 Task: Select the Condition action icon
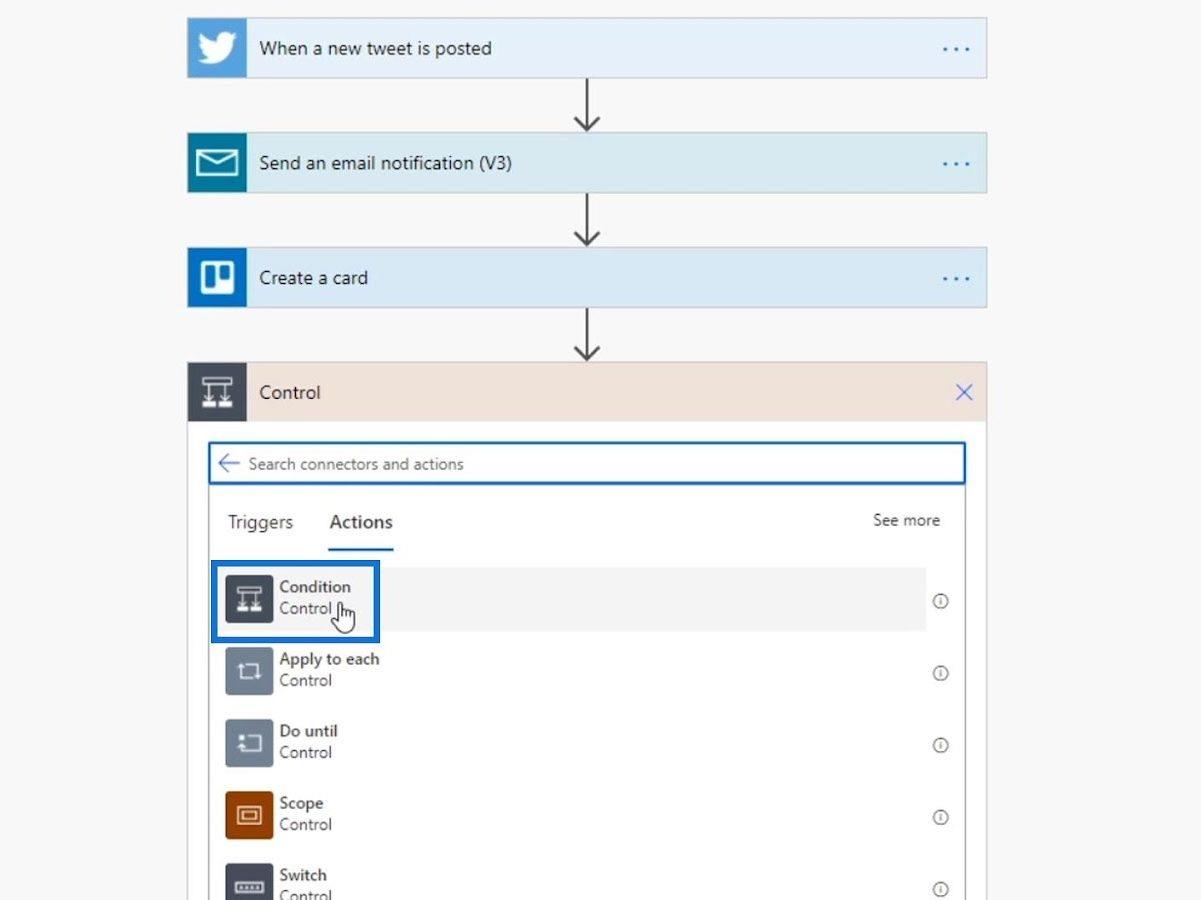pyautogui.click(x=249, y=599)
